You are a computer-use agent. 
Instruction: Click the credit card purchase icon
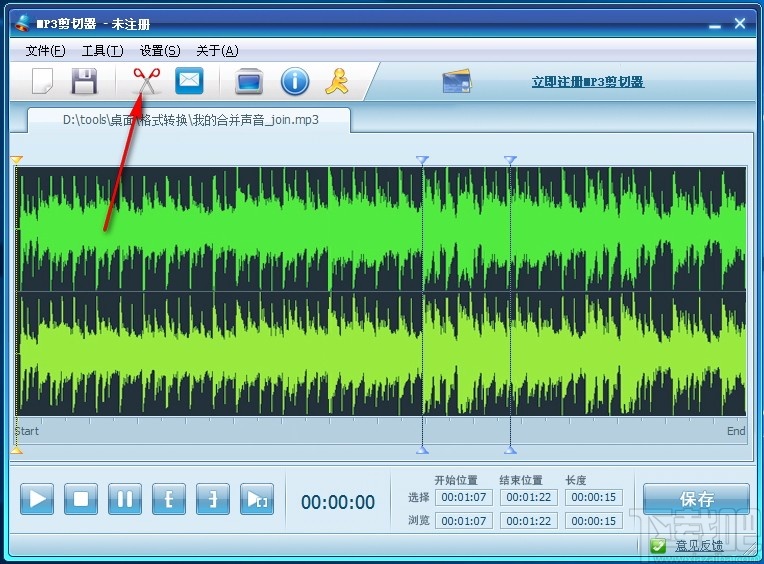tap(457, 81)
